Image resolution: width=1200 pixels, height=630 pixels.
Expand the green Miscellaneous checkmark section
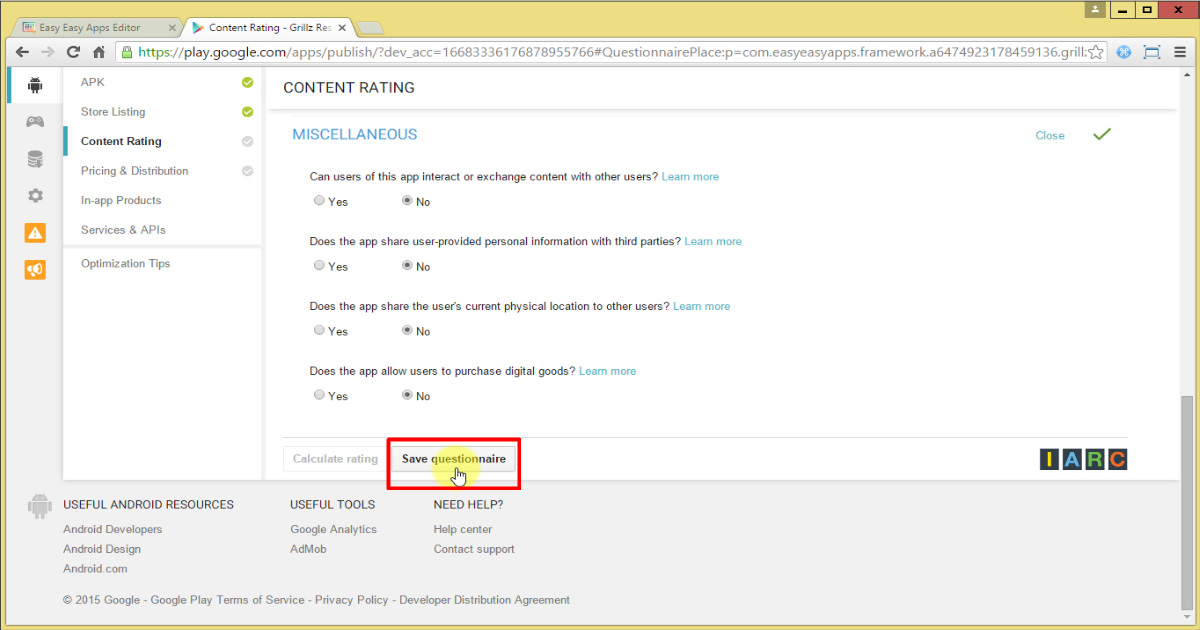1101,134
